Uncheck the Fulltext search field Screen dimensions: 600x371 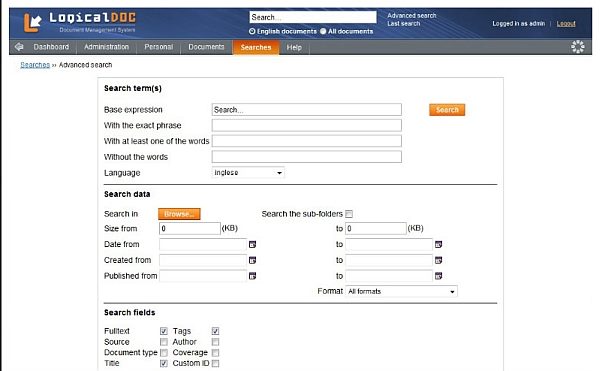click(x=164, y=331)
